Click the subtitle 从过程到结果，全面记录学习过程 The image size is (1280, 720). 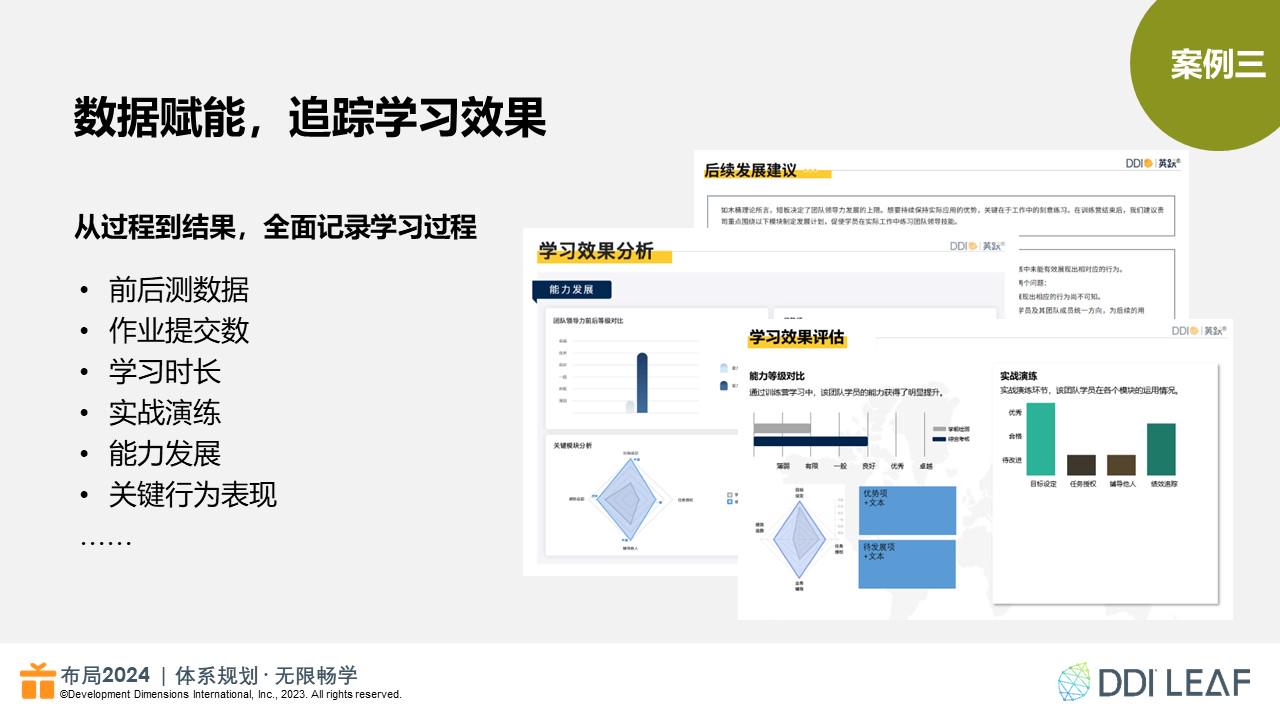275,226
